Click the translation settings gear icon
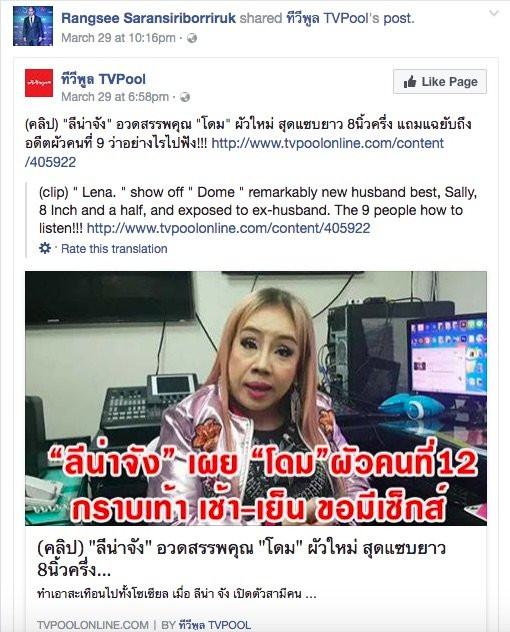This screenshot has height=632, width=510. (45, 248)
